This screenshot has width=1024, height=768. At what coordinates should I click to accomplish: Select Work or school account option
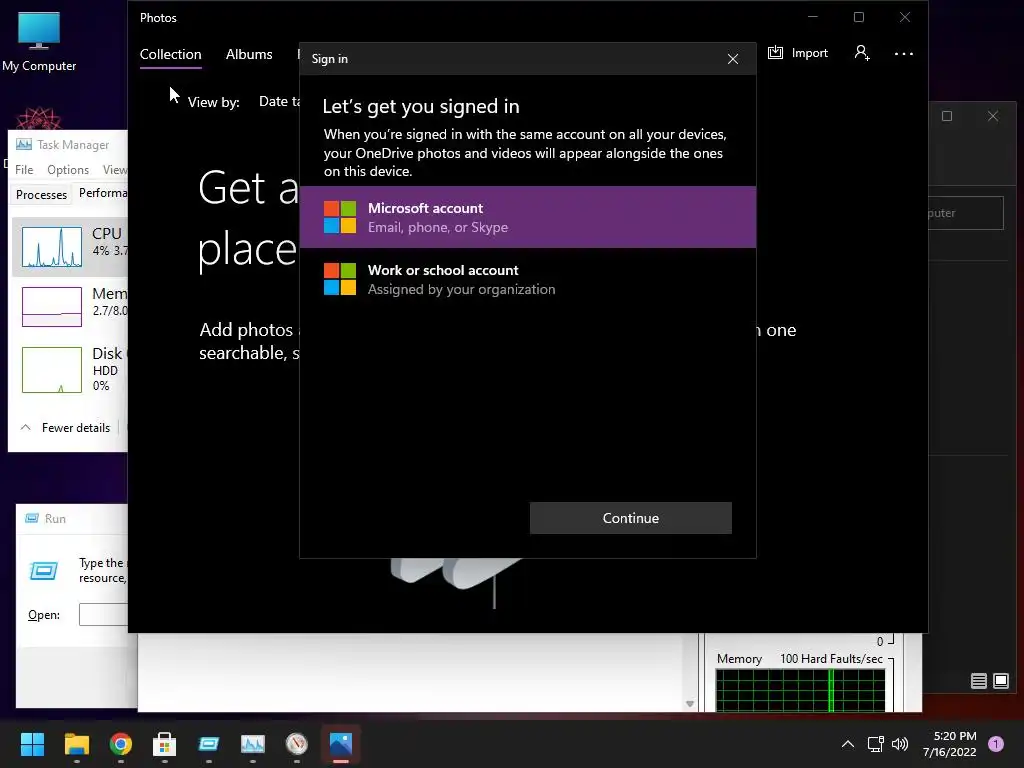[528, 280]
